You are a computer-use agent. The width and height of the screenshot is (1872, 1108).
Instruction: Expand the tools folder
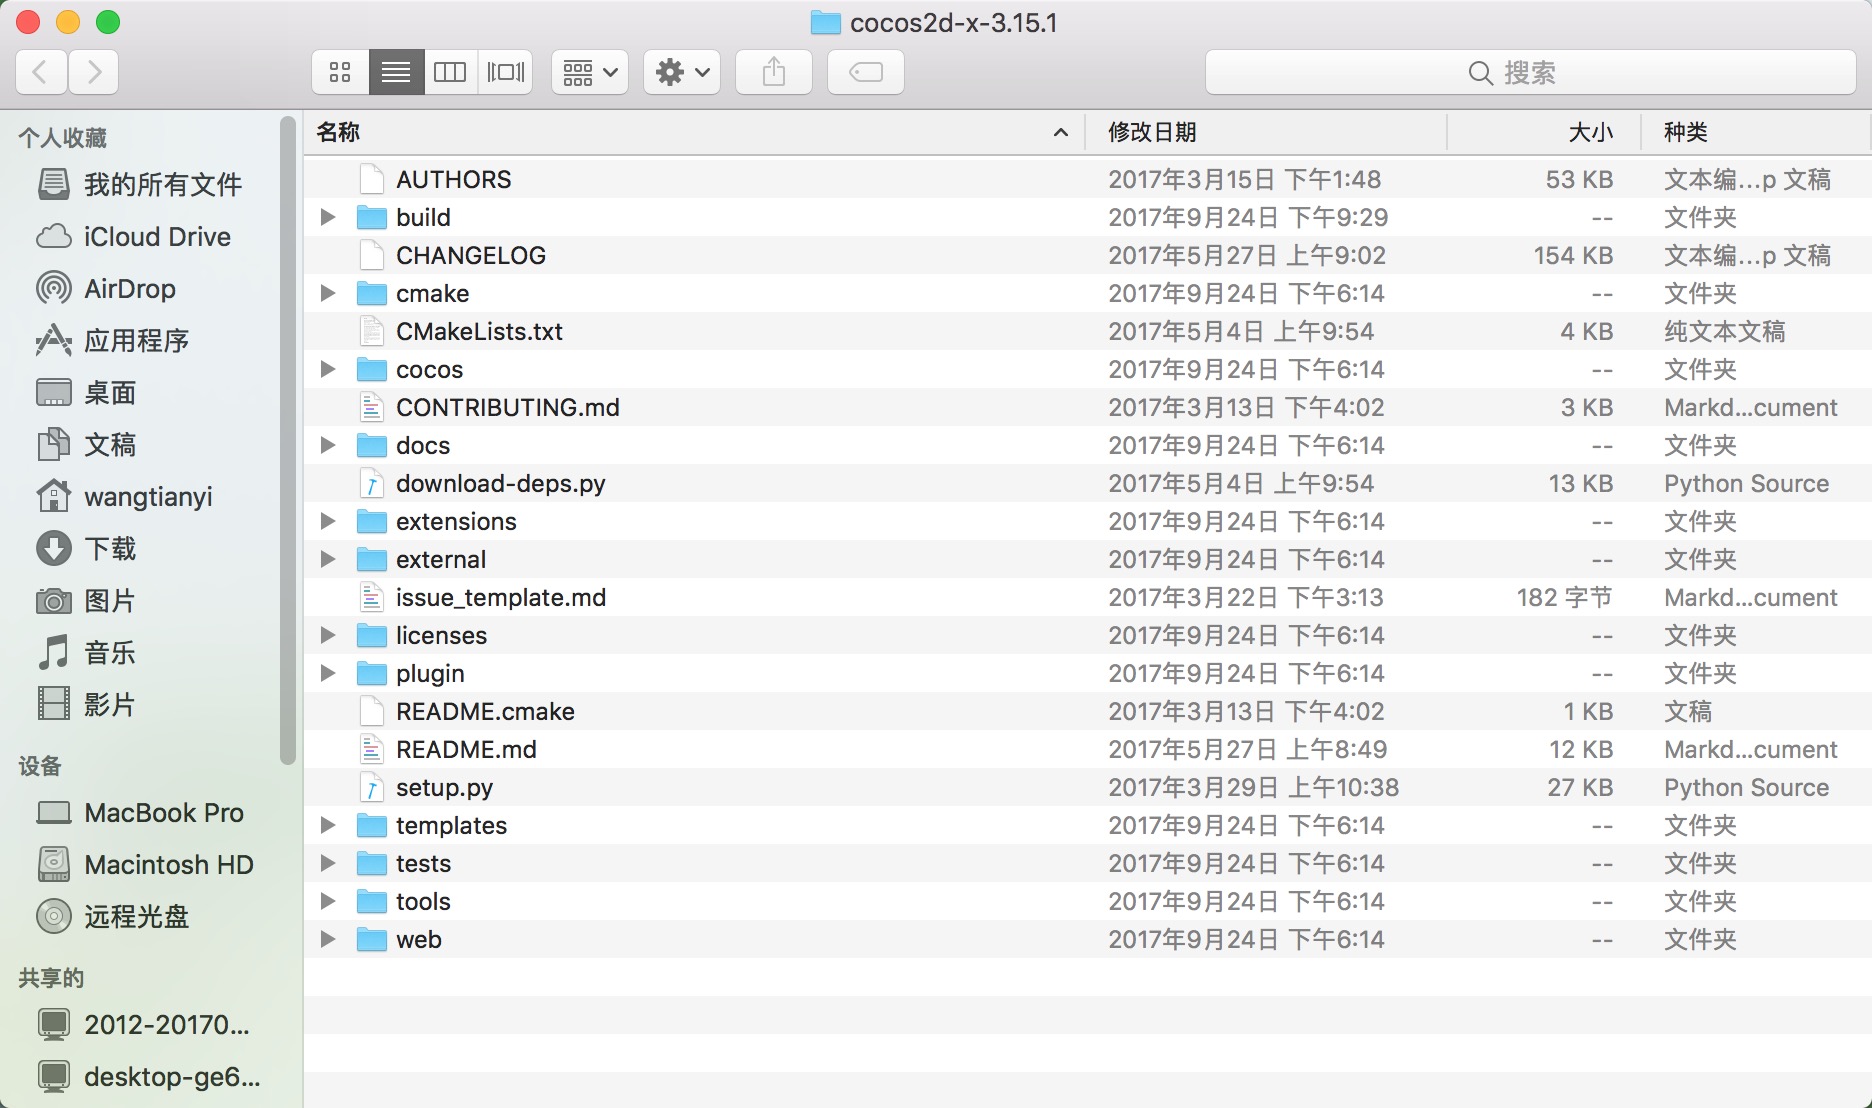click(327, 901)
